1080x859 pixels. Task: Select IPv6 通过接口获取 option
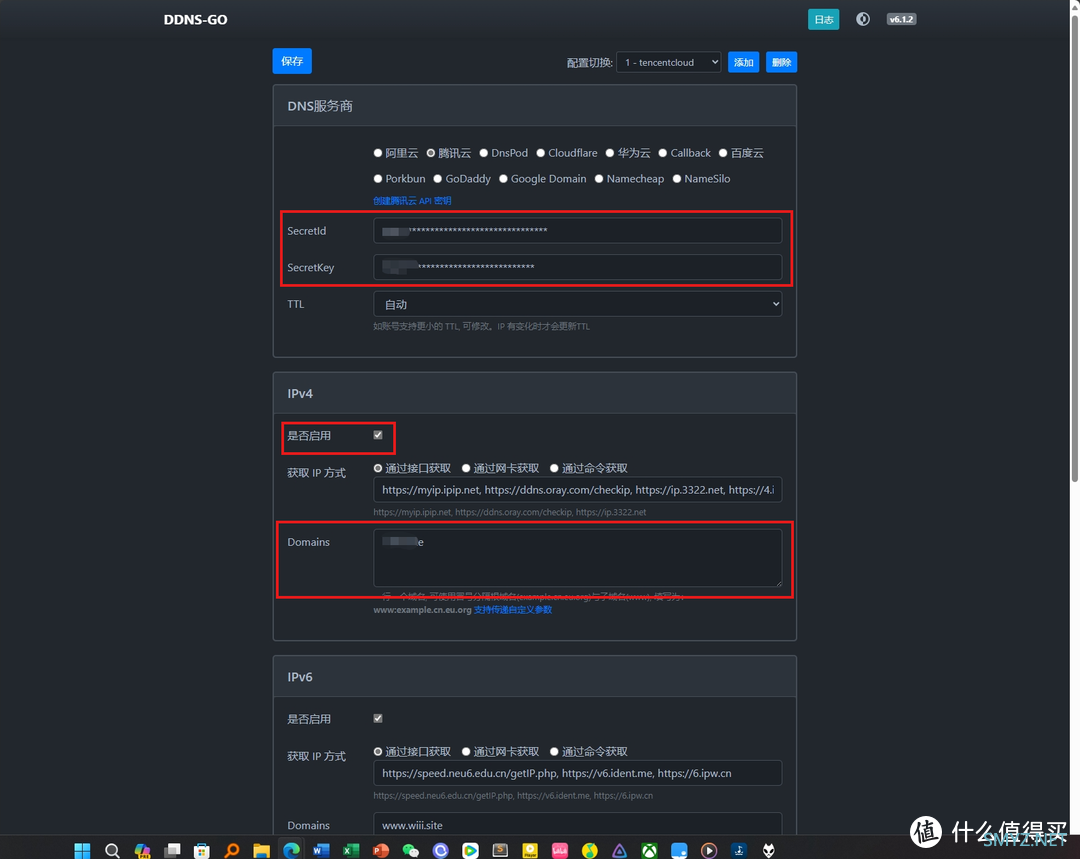click(377, 752)
